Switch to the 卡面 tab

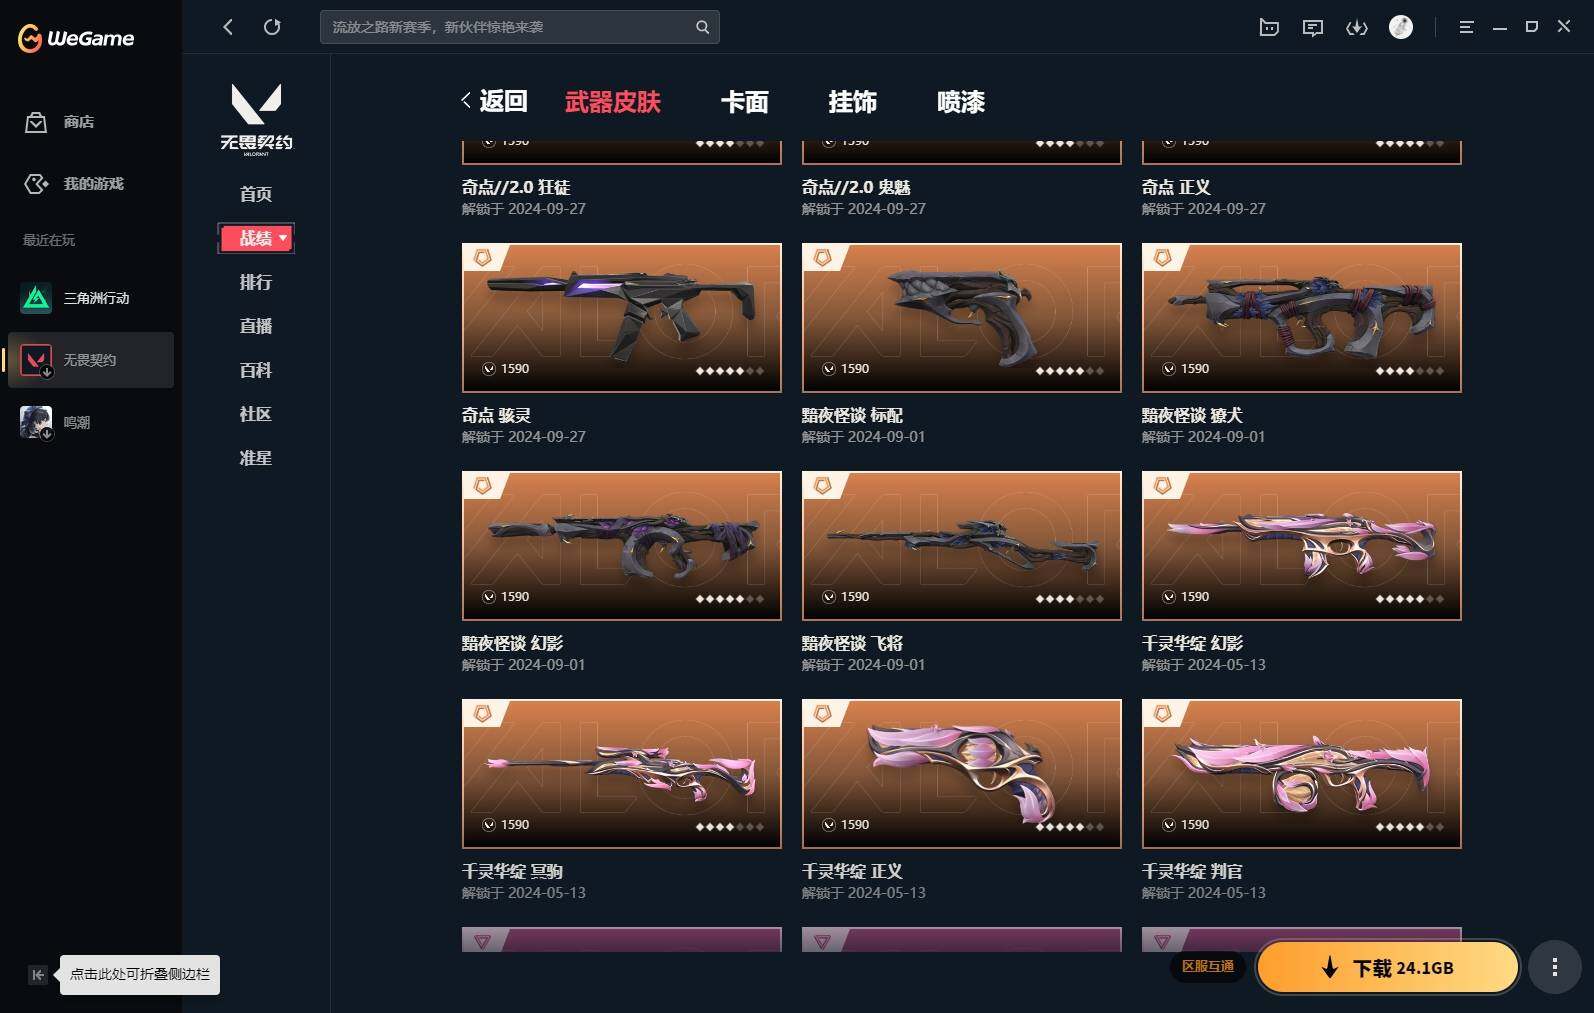745,102
